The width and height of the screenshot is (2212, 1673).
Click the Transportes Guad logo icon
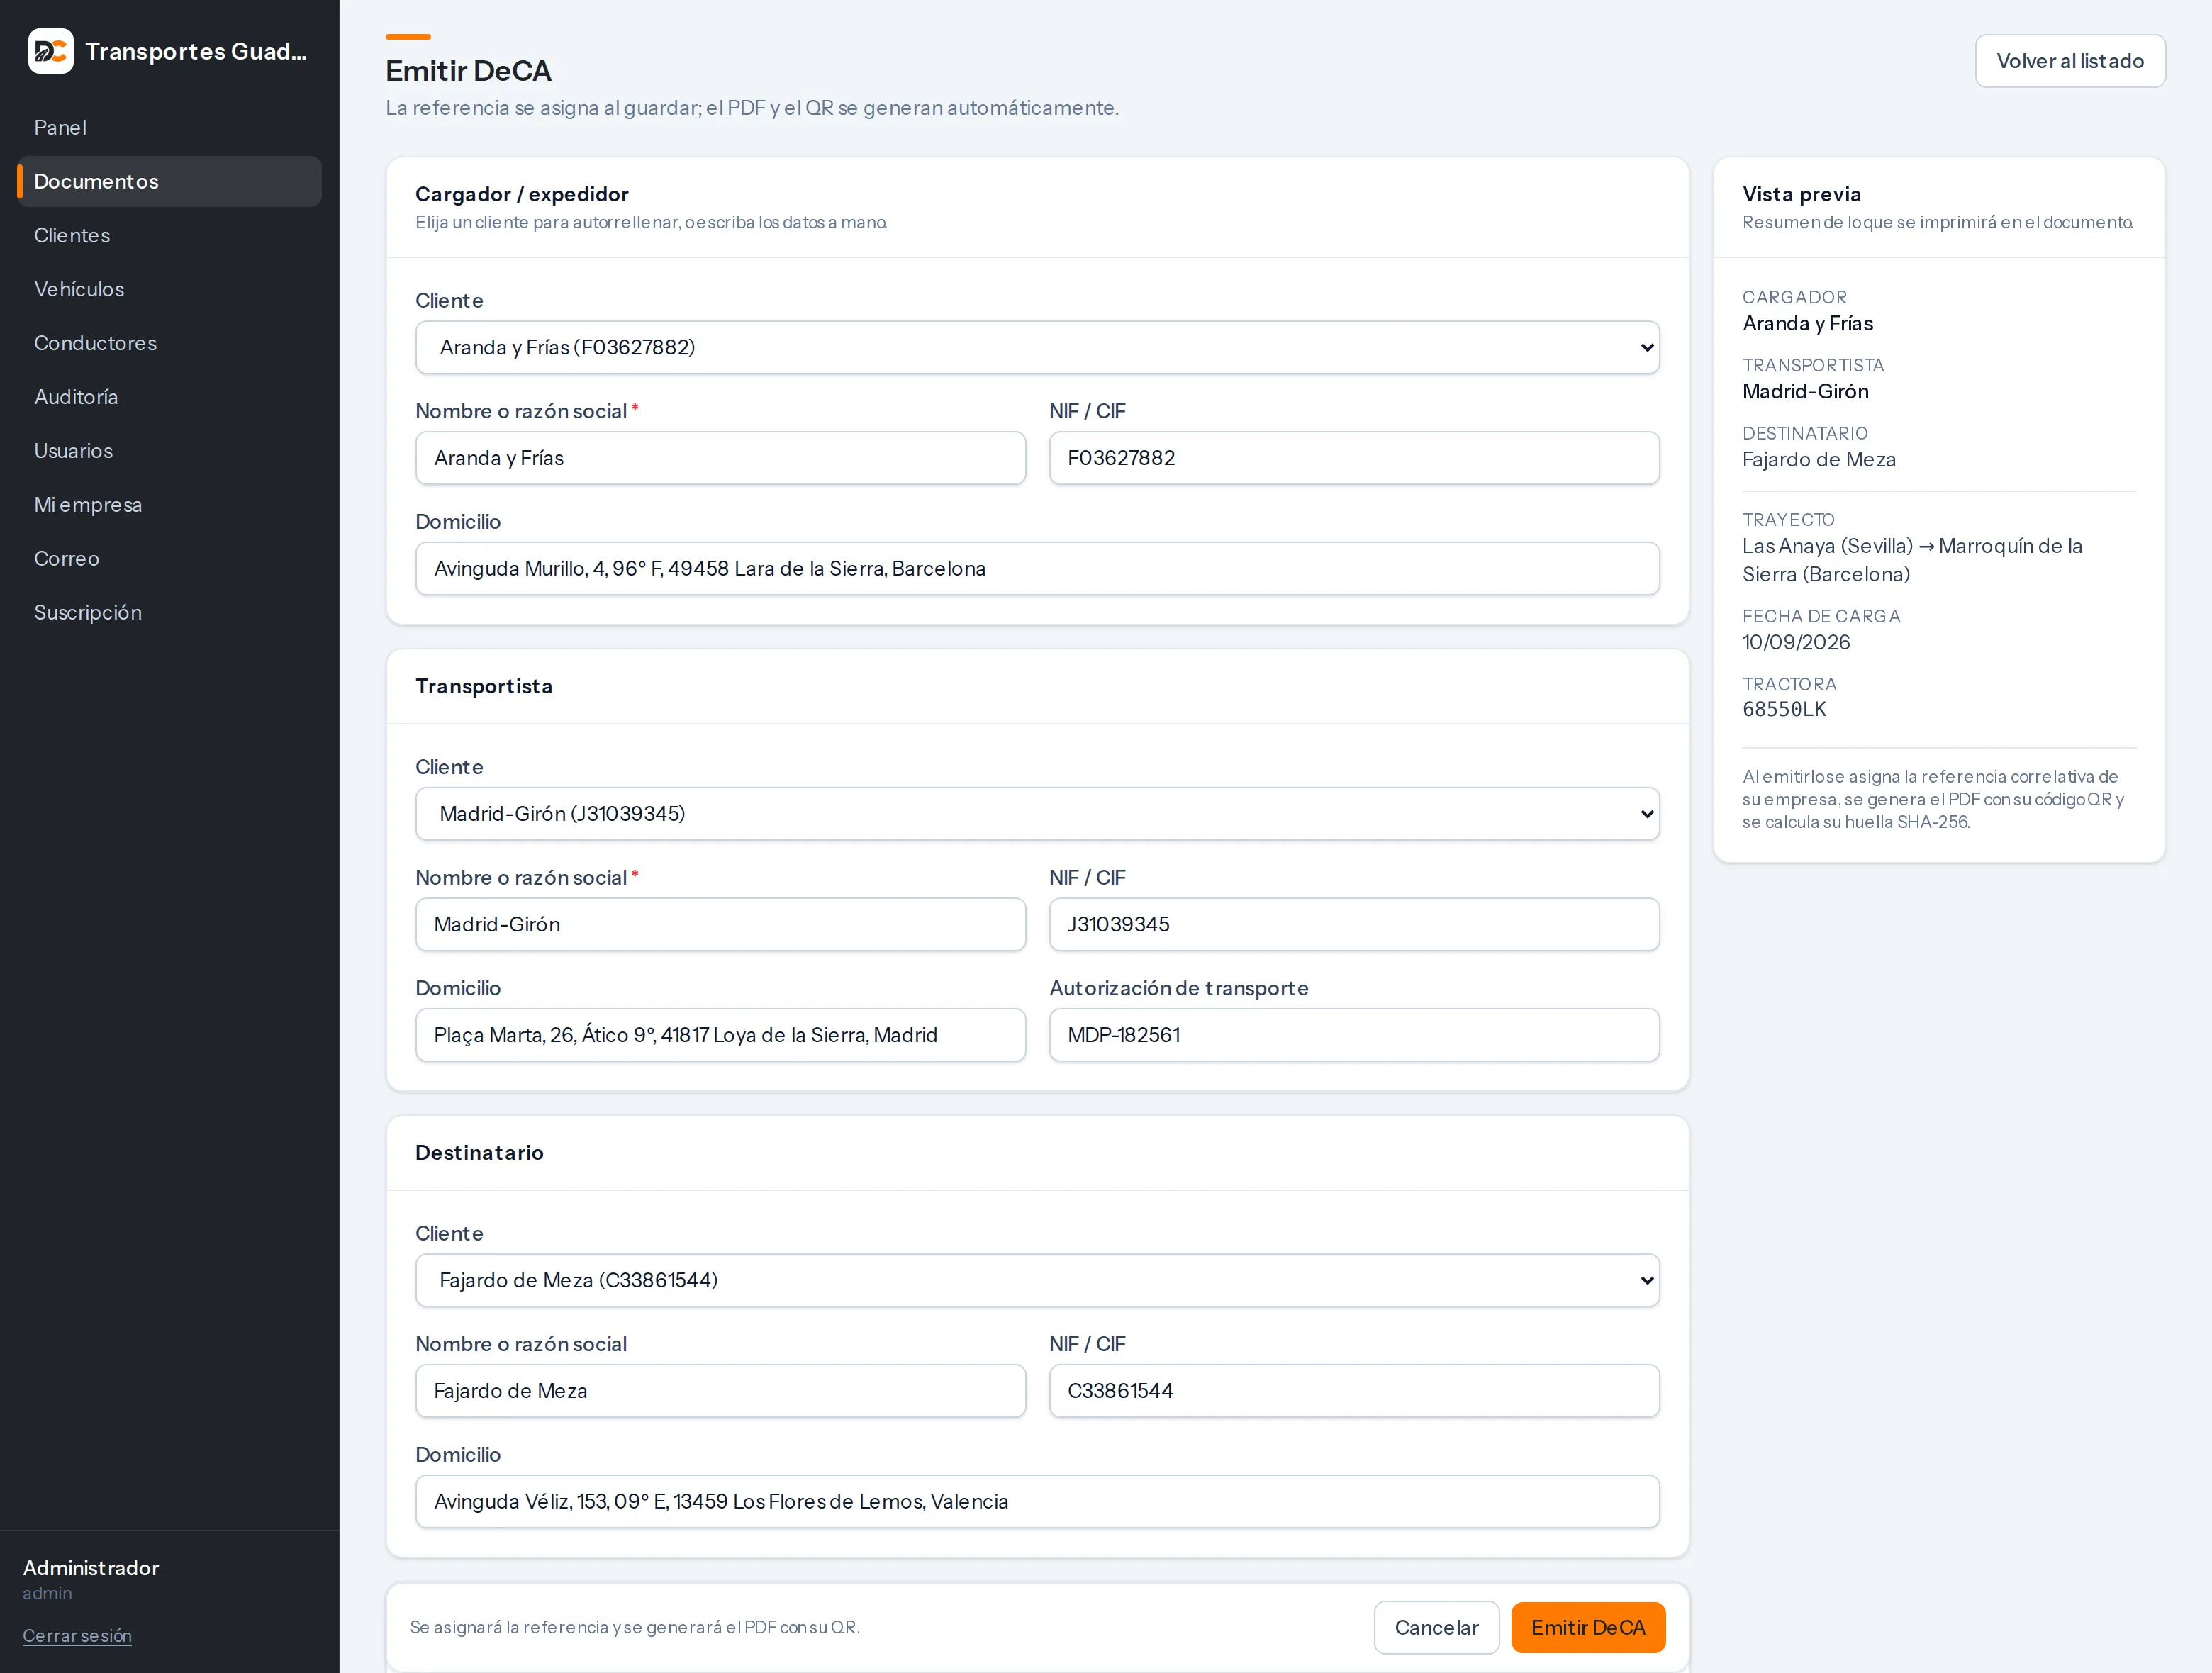[x=51, y=51]
